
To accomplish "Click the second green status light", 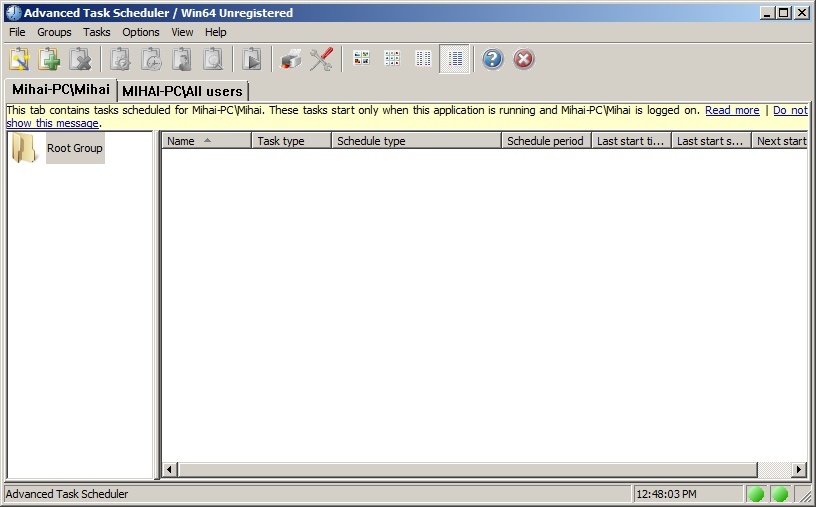I will click(780, 494).
